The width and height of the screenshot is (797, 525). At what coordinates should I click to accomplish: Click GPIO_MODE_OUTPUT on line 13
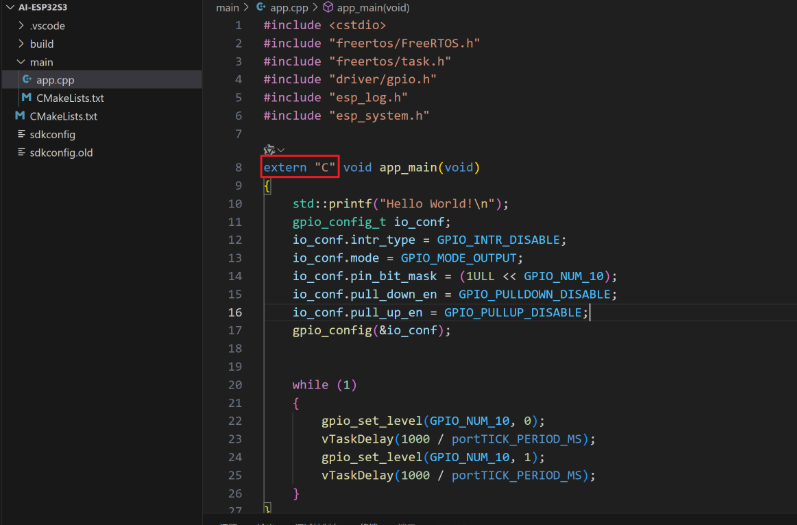click(x=458, y=258)
